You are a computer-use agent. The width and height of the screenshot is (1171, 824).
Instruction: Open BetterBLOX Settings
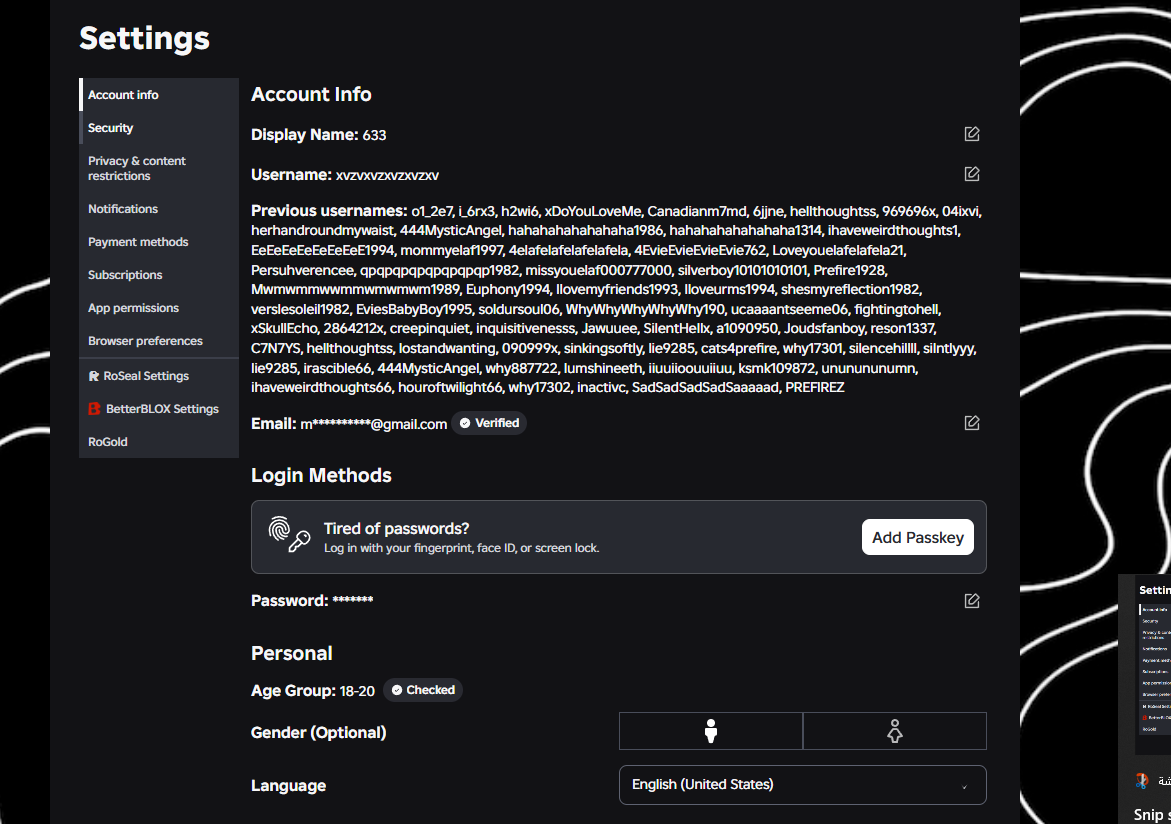161,409
